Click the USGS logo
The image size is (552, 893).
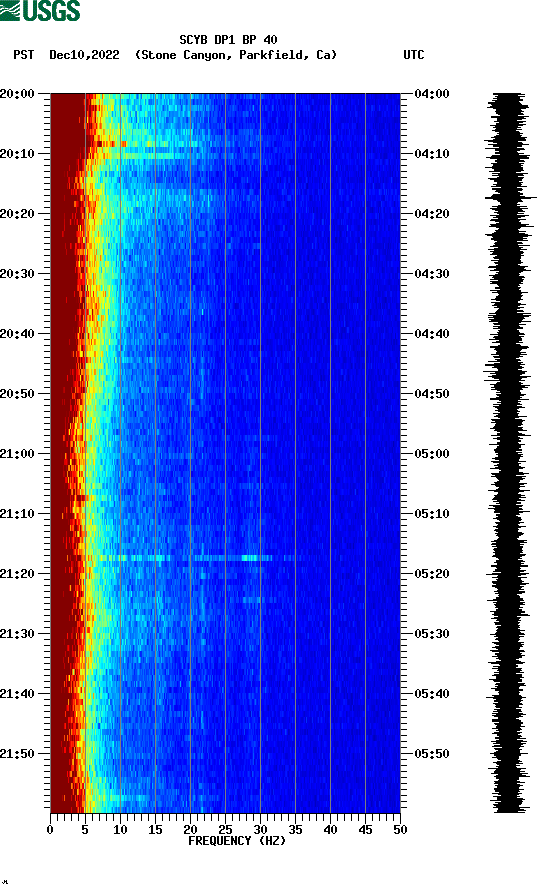tap(40, 10)
